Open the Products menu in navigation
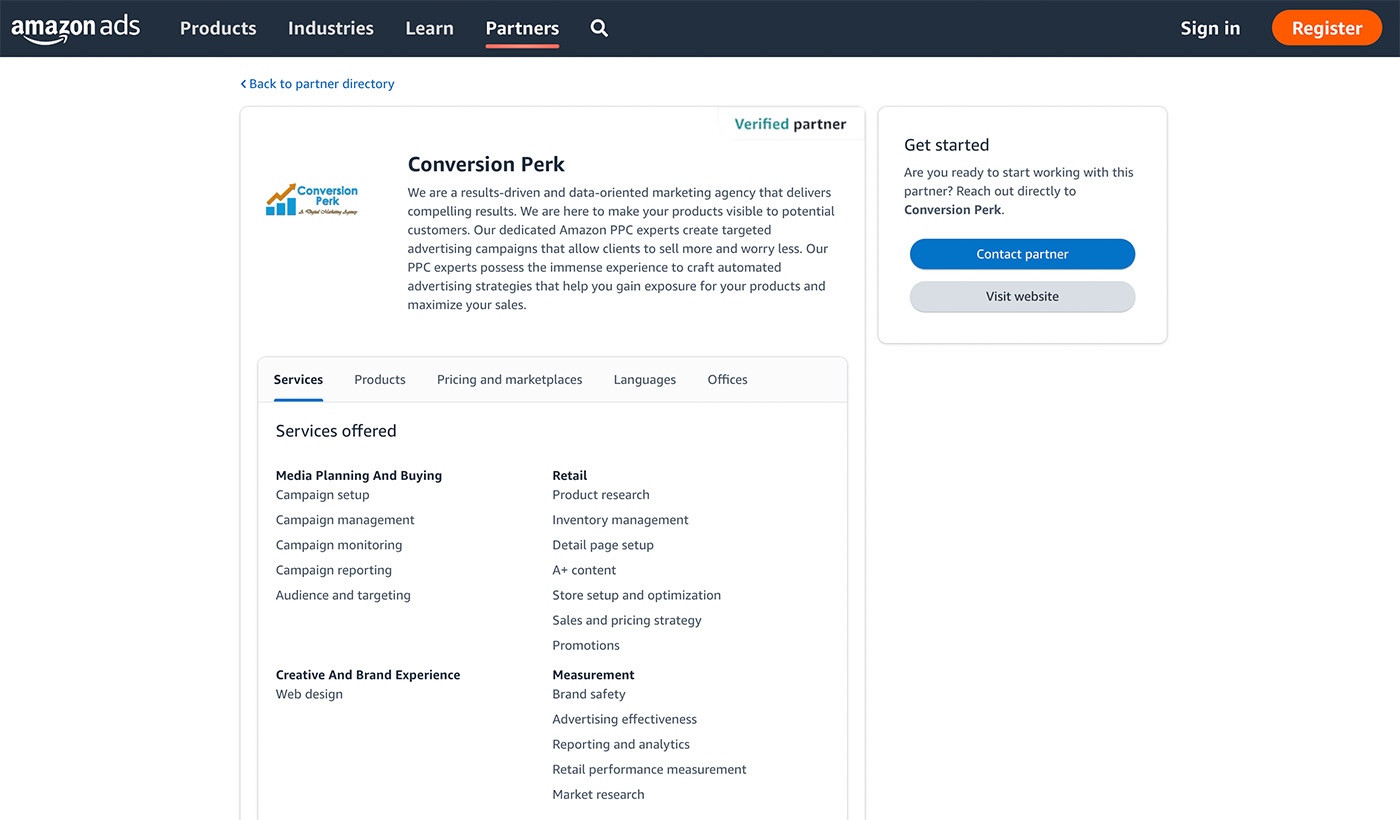 217,28
